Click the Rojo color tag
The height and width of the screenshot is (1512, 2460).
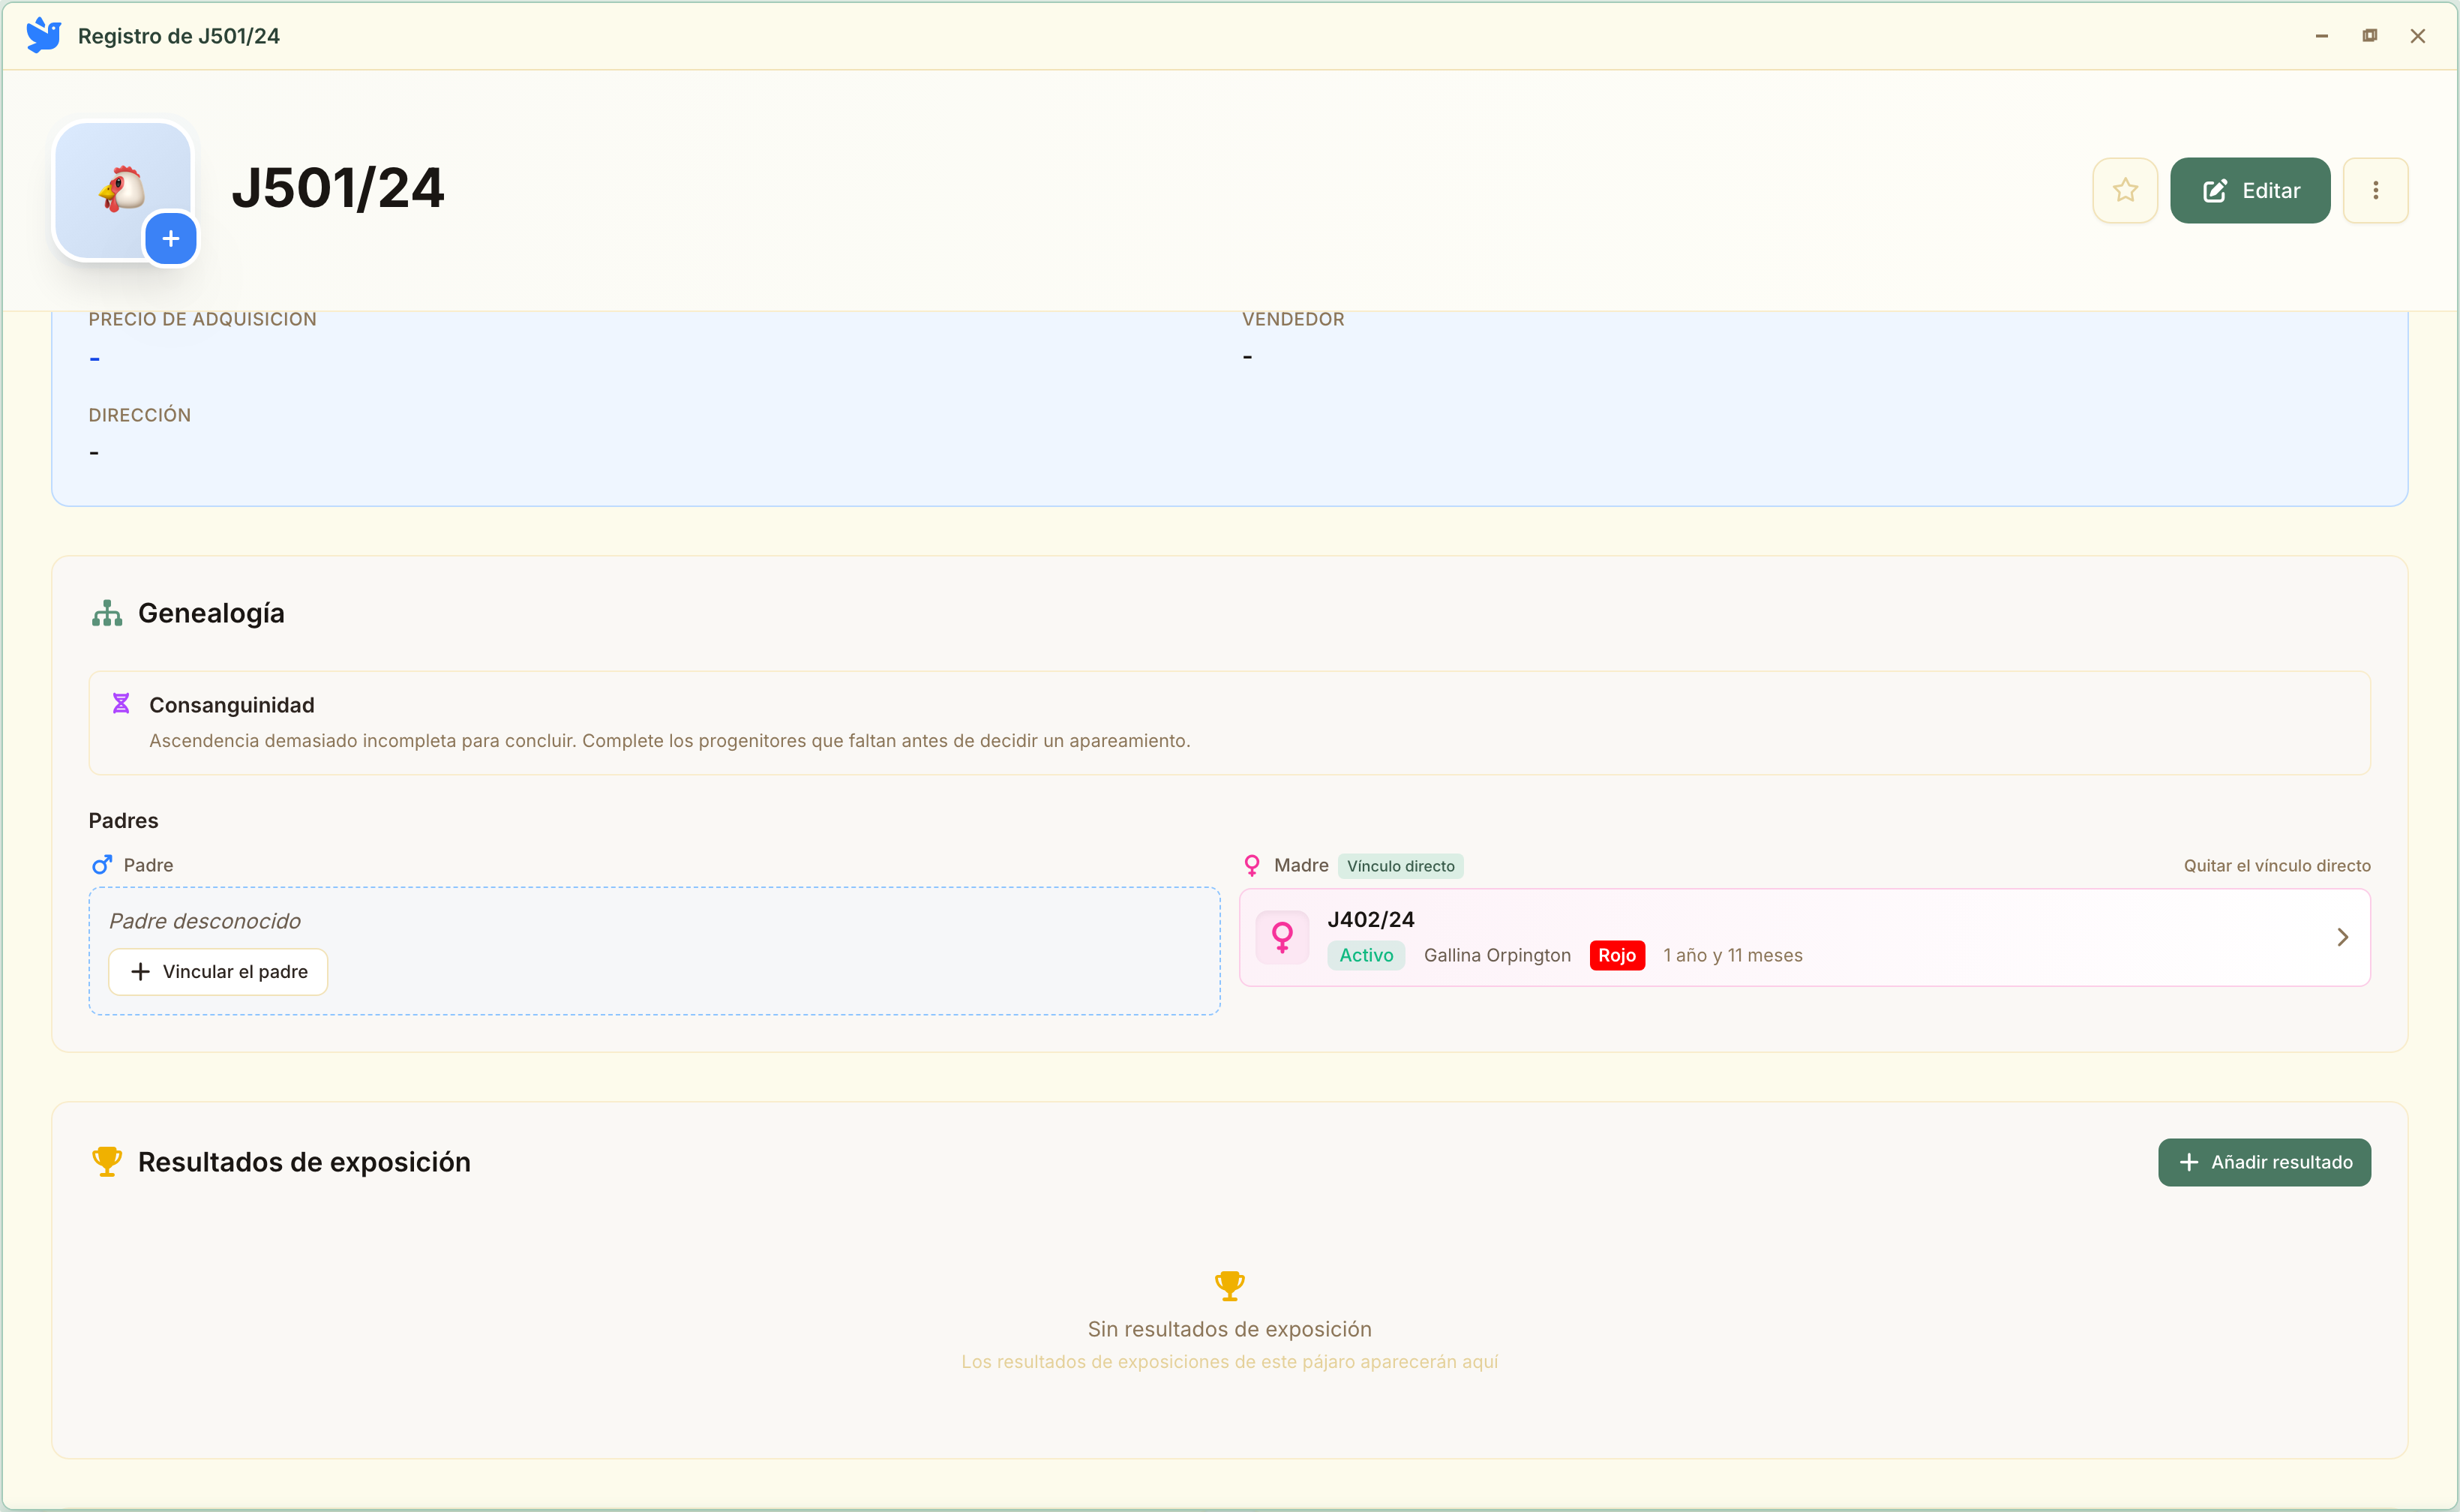click(1616, 955)
